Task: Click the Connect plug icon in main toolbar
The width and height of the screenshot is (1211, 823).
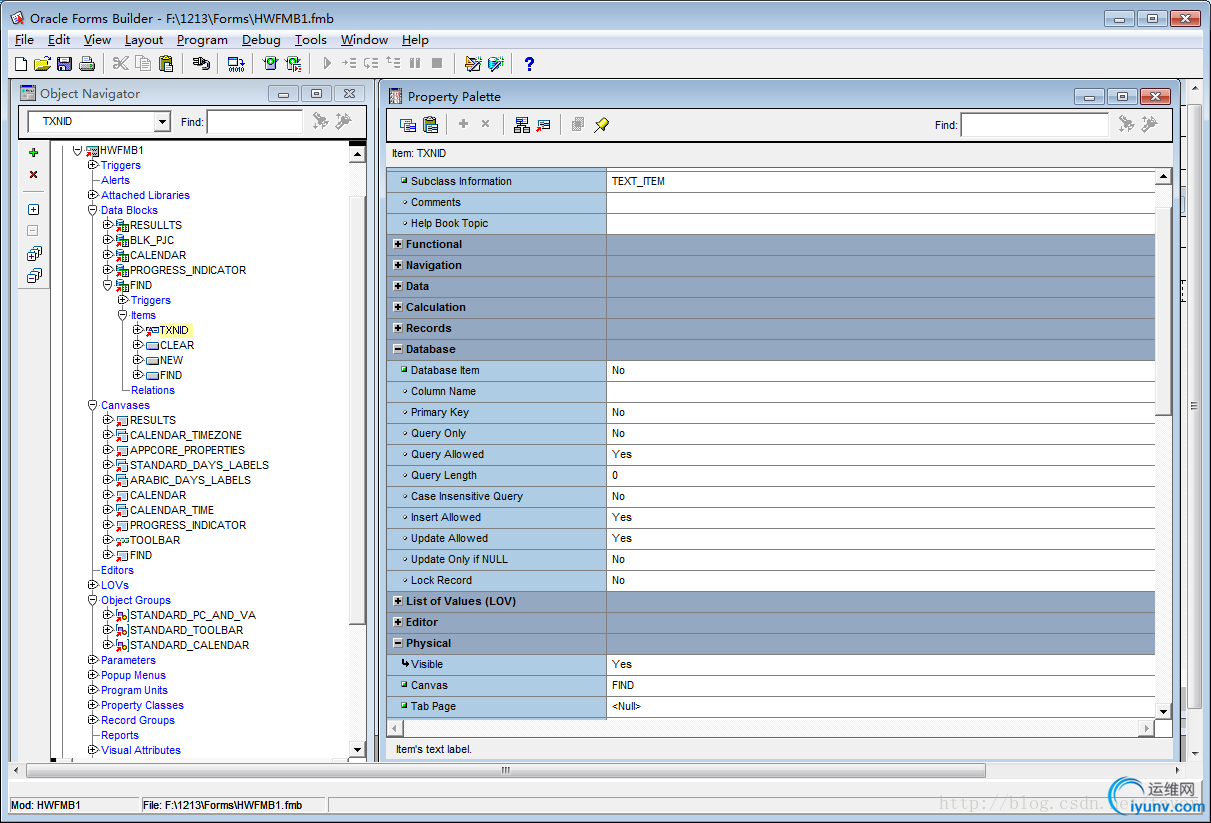Action: [201, 64]
